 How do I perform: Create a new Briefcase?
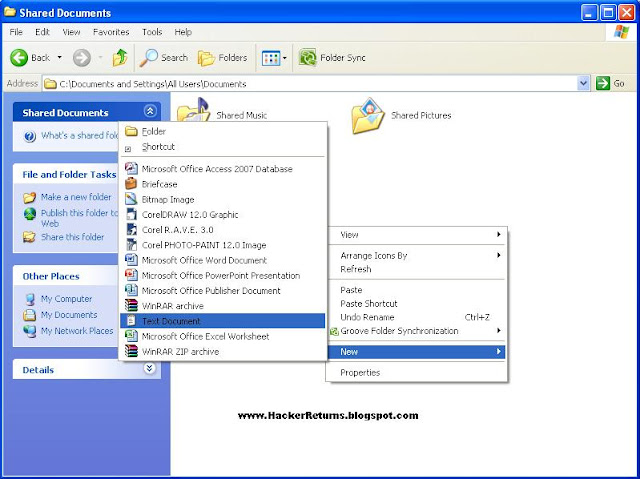pos(223,184)
